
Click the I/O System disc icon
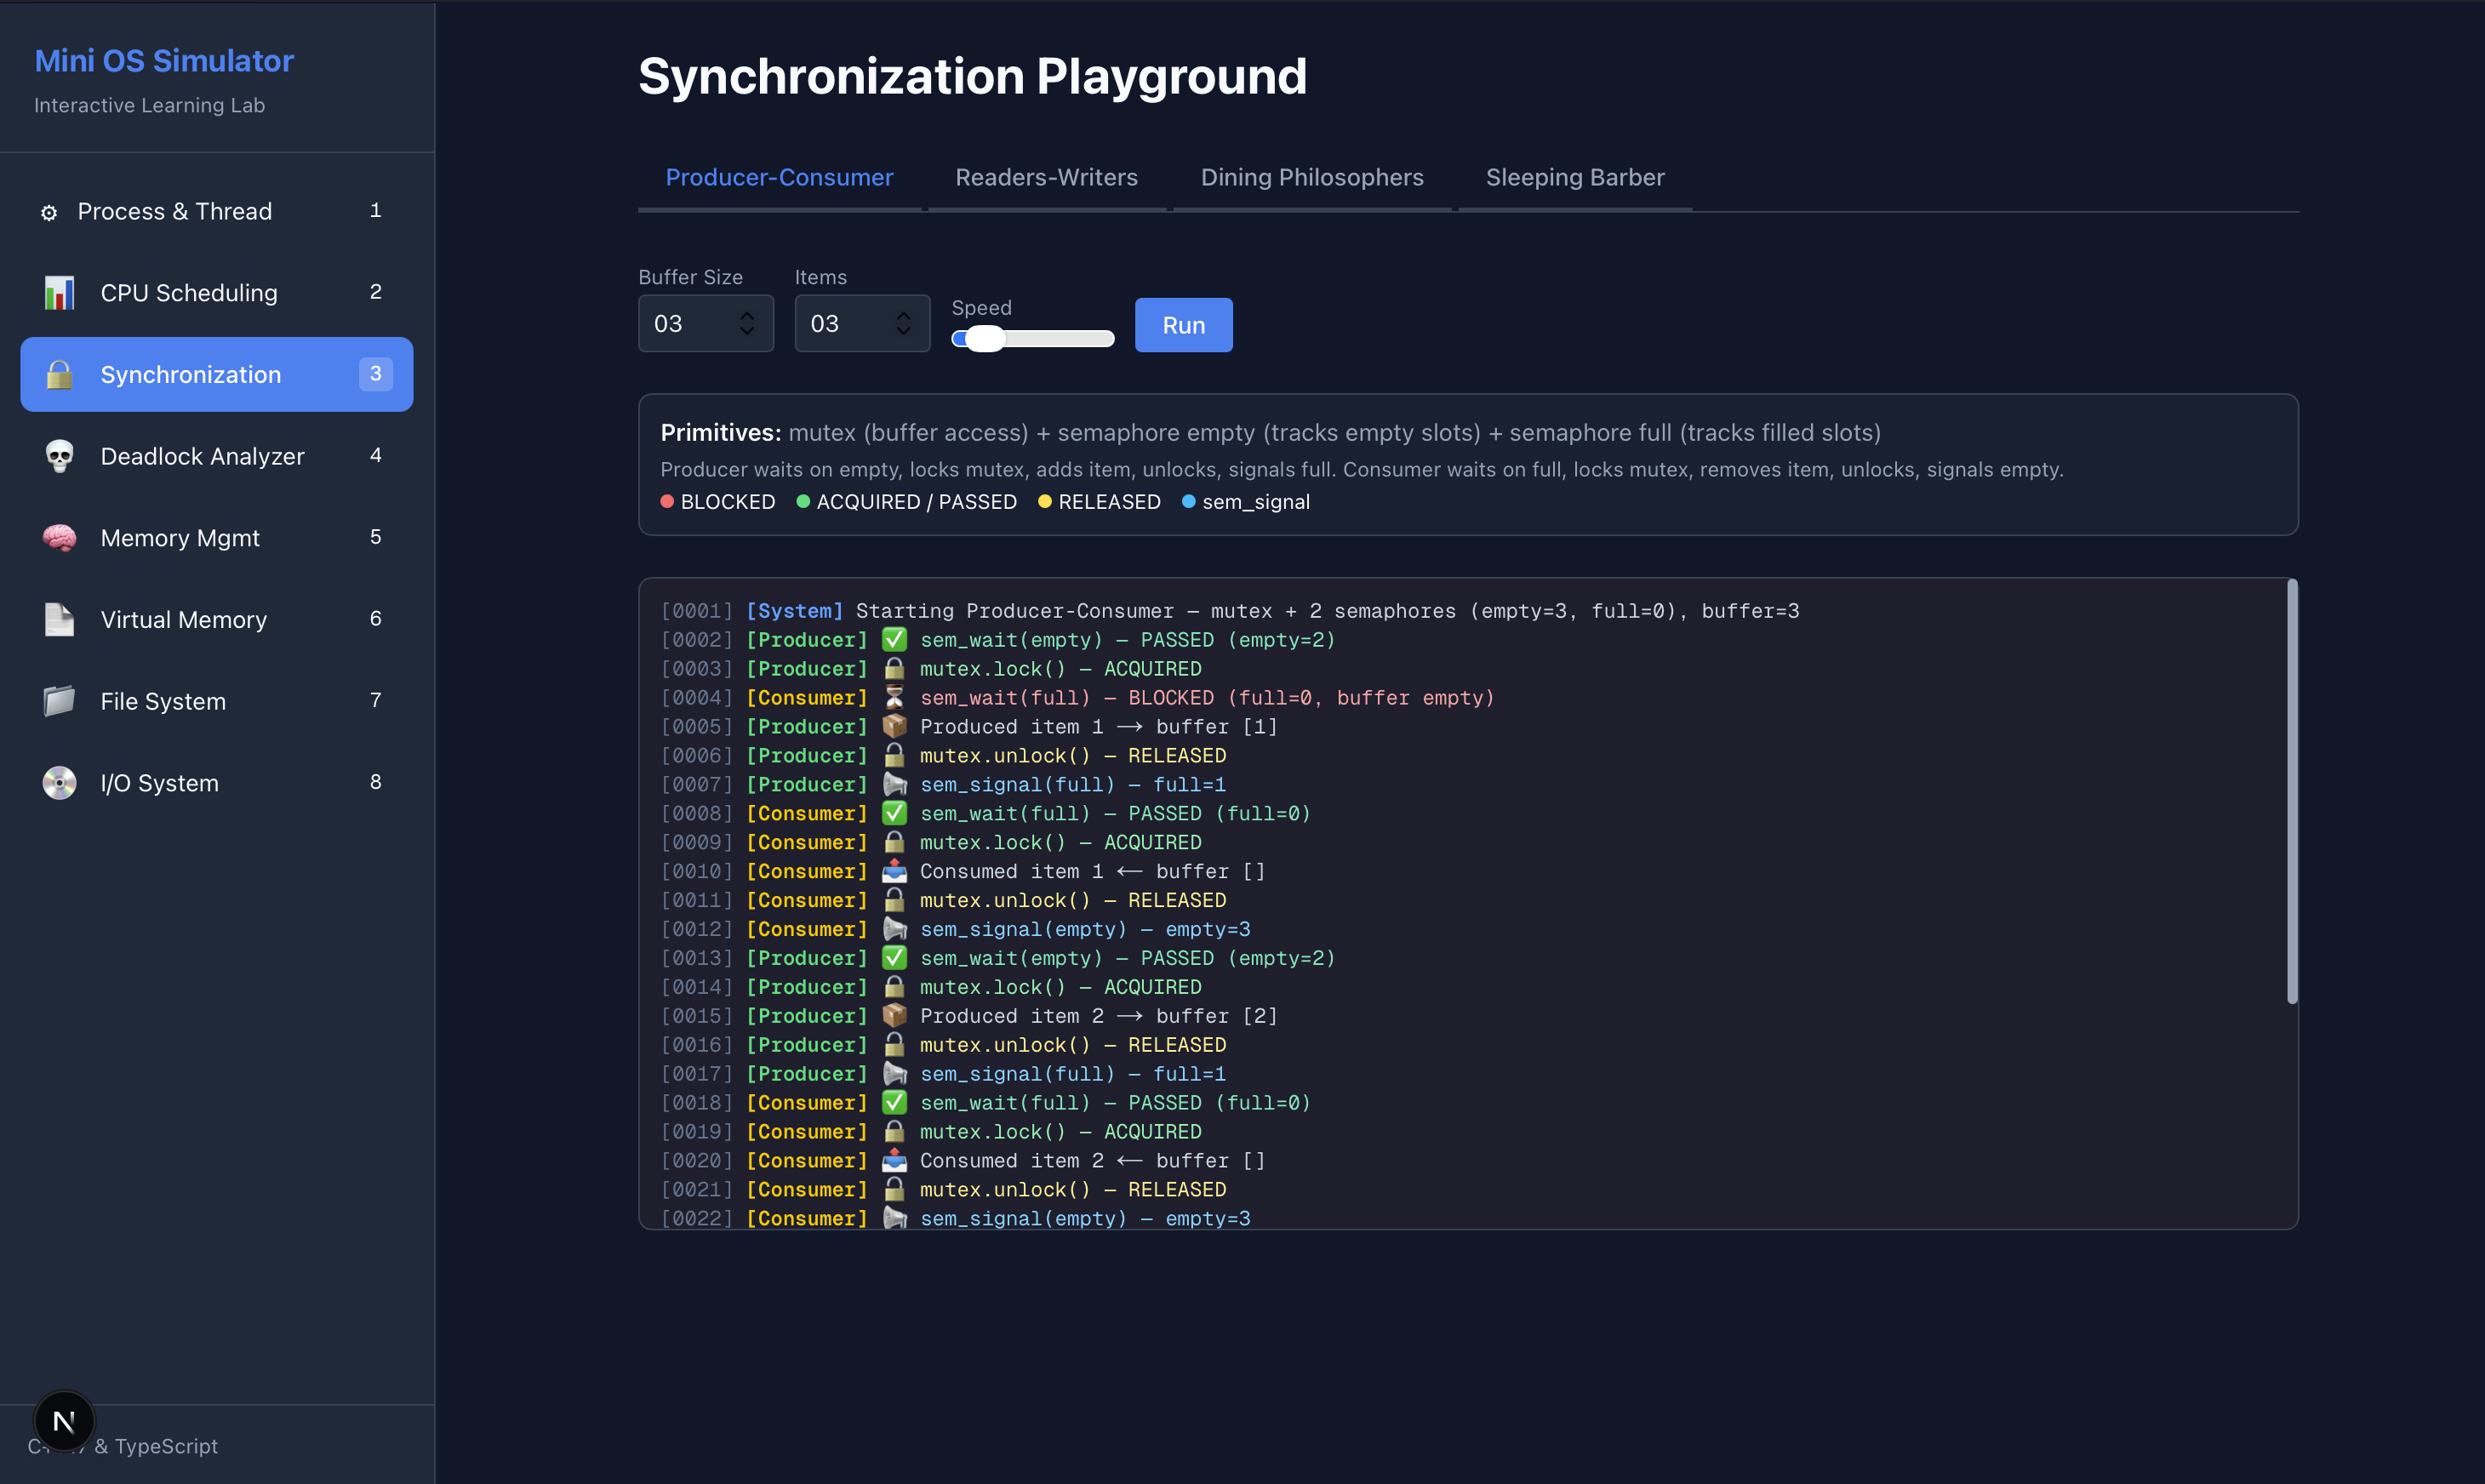pos(59,783)
